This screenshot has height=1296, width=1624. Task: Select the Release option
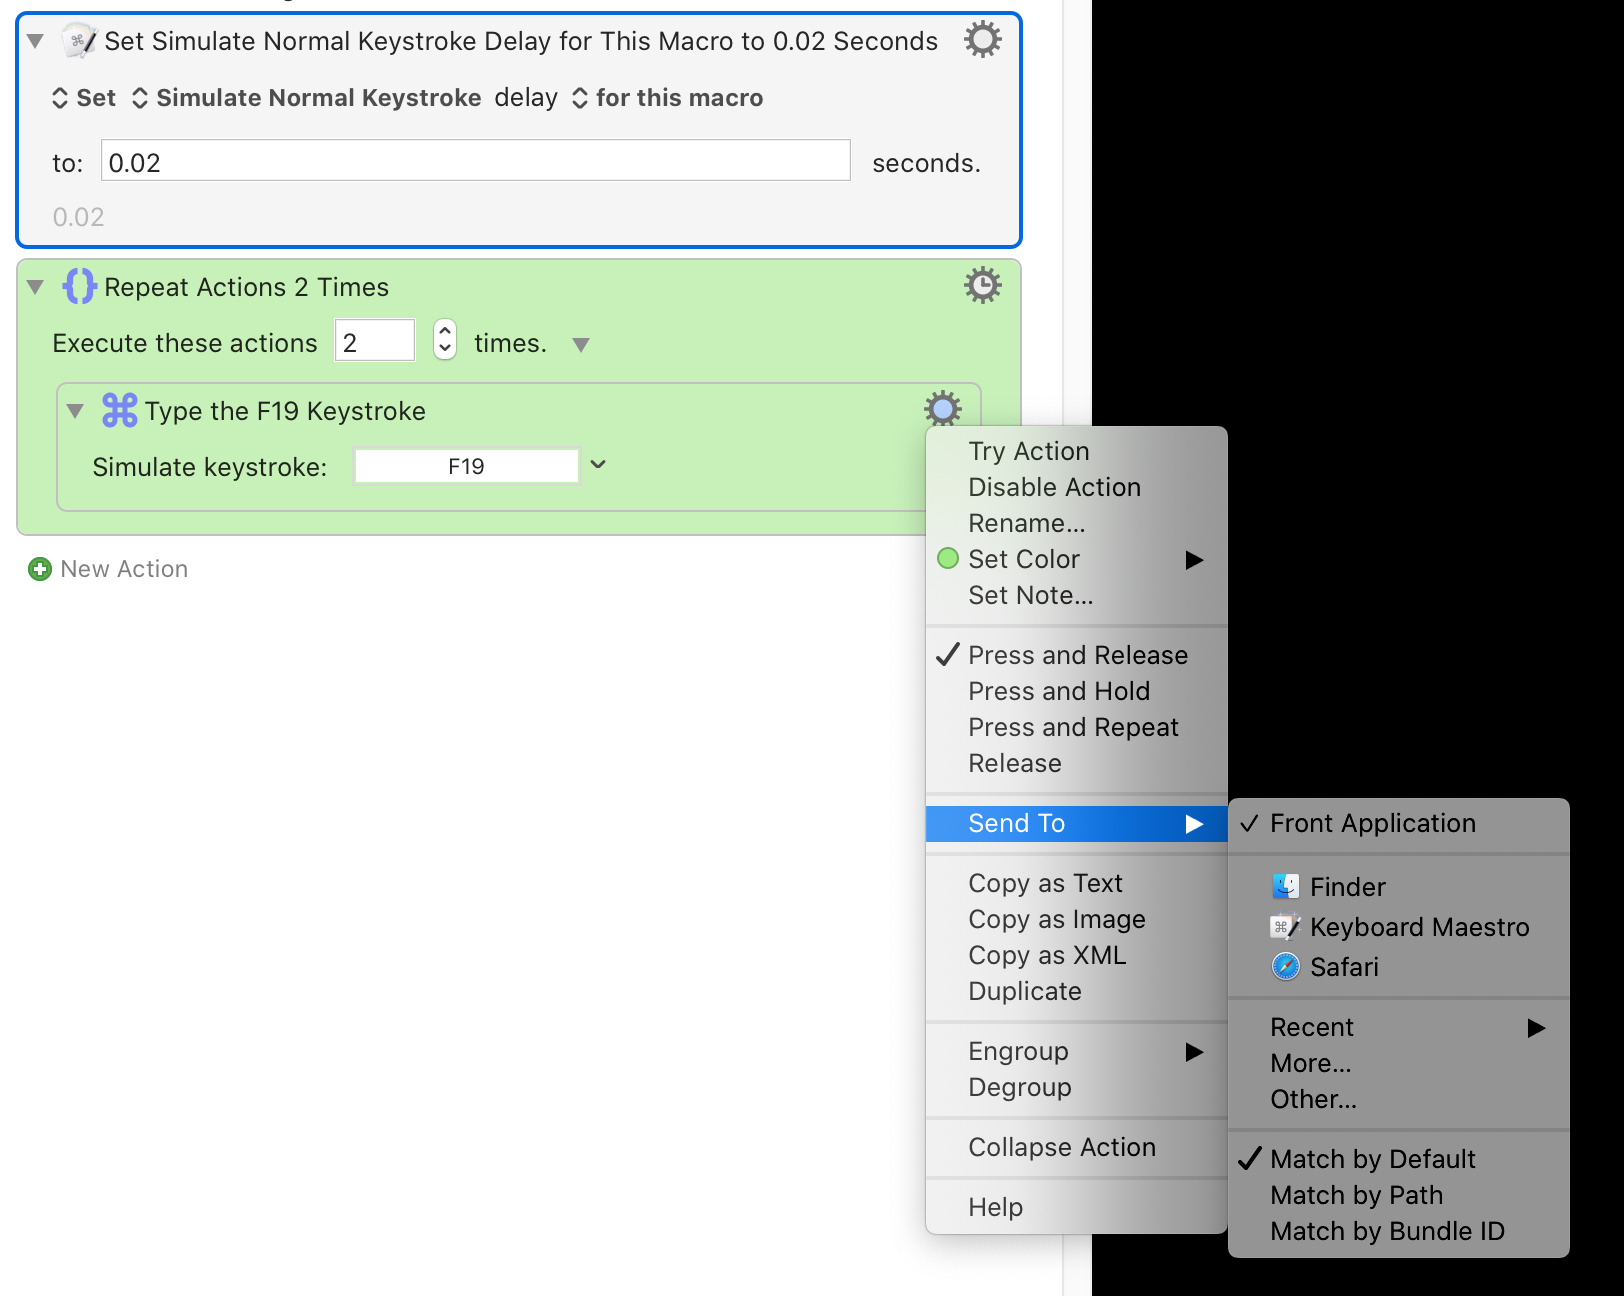click(x=1076, y=763)
